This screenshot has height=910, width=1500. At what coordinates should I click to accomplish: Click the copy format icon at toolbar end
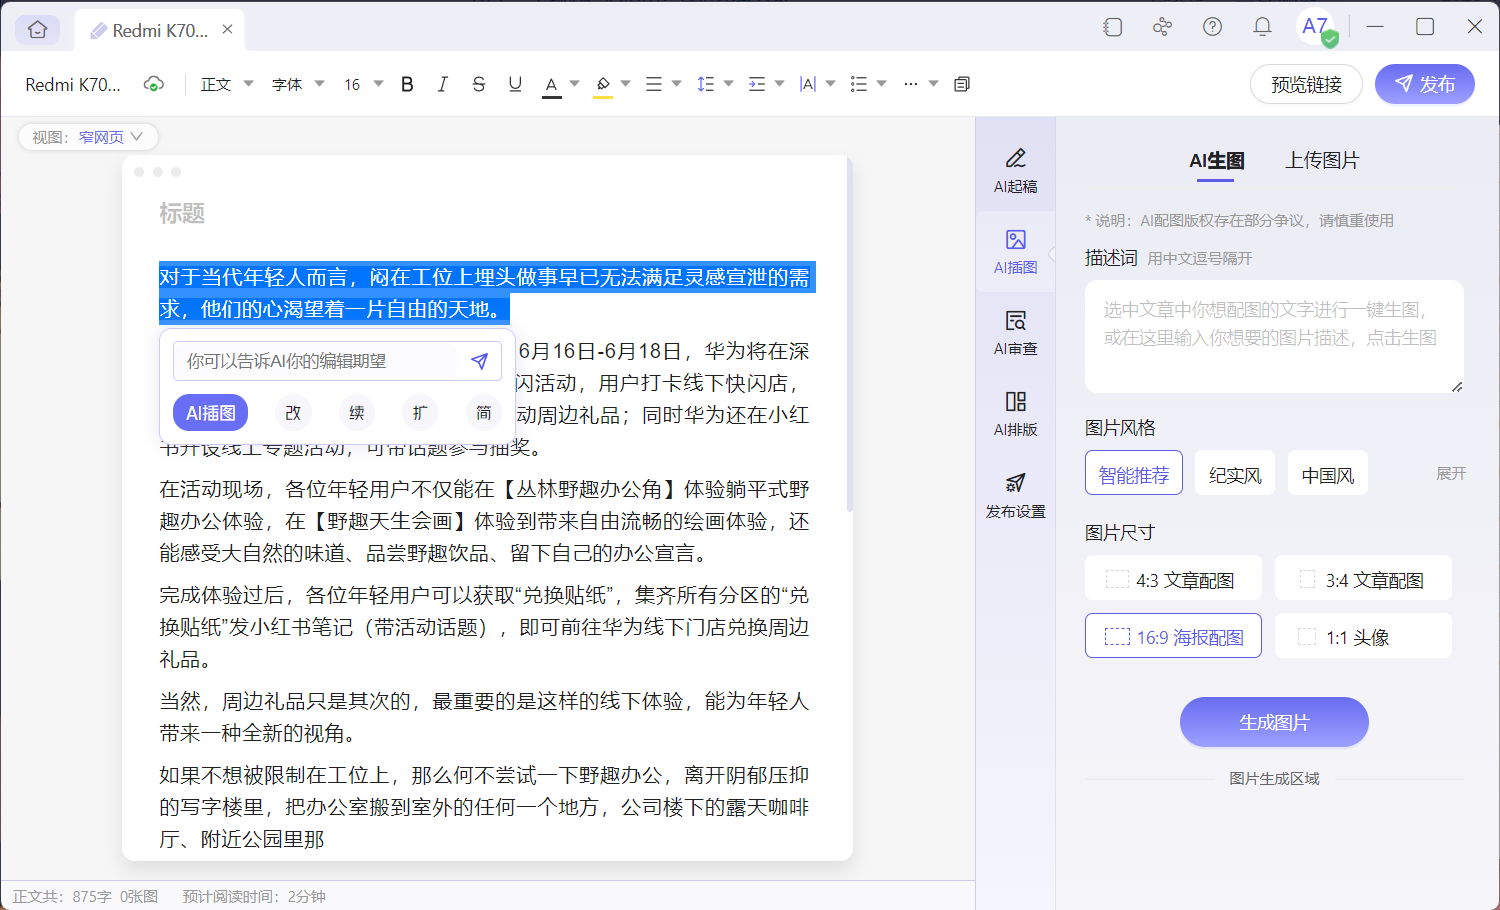(961, 84)
